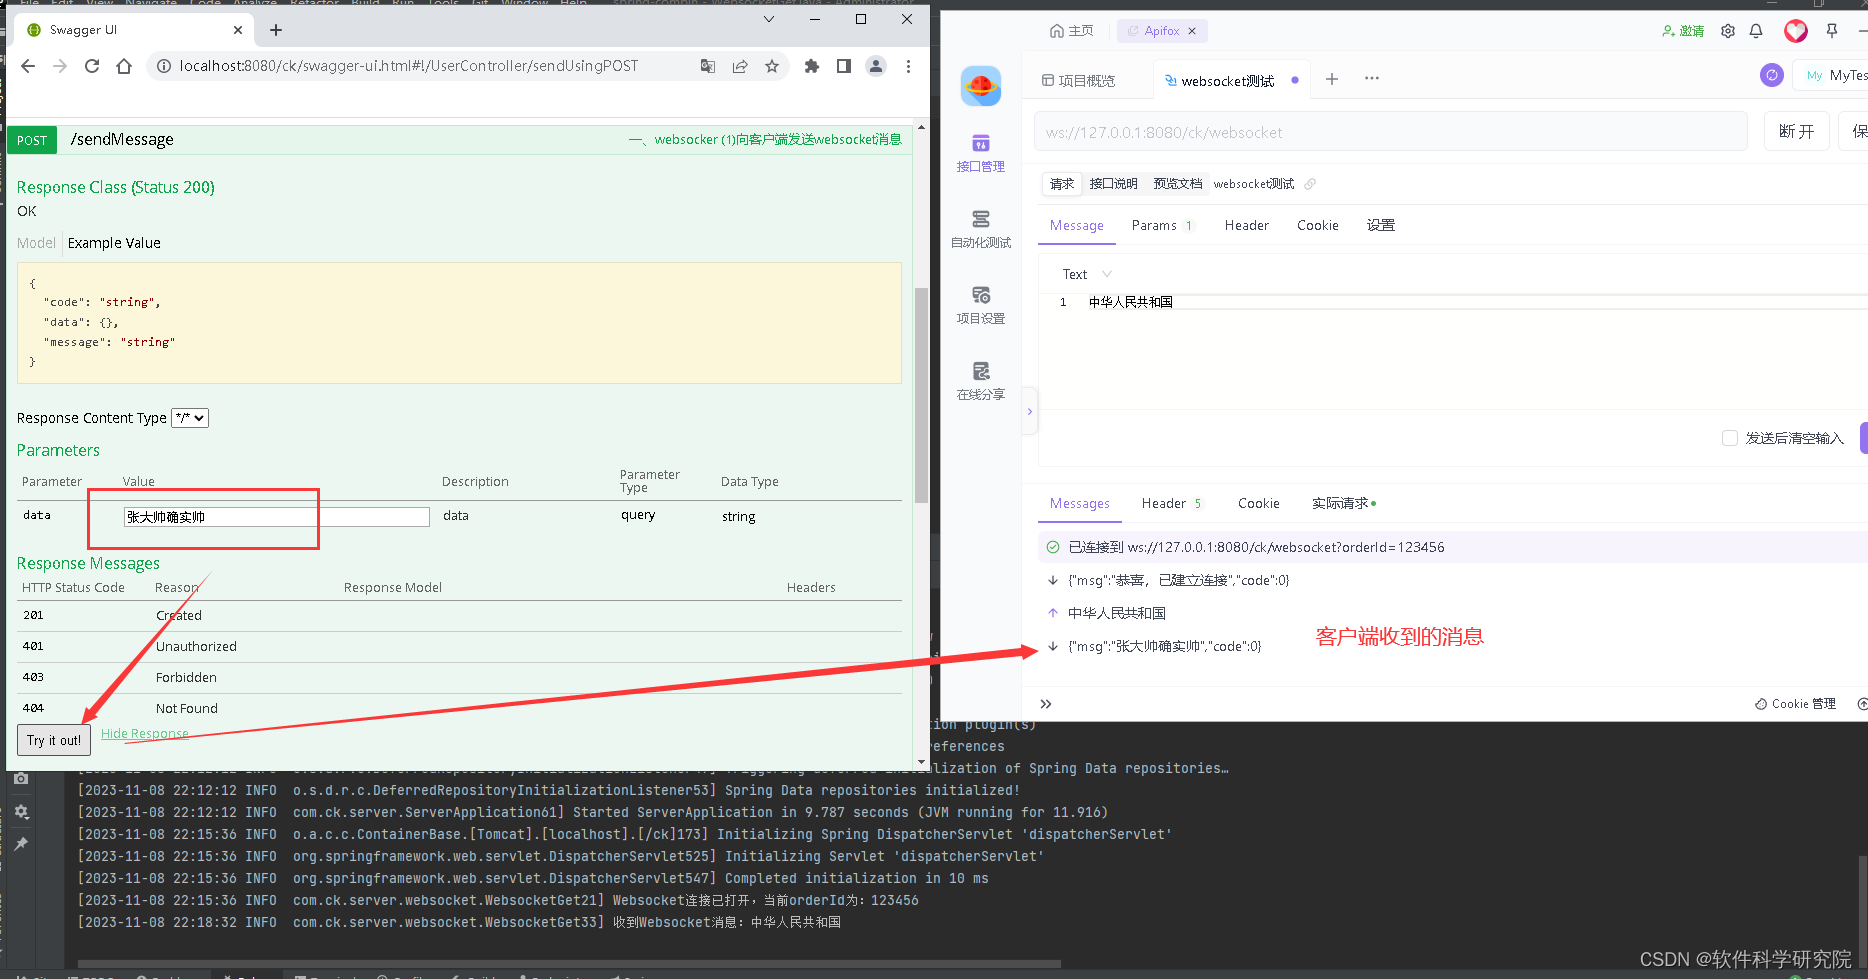
Task: Open 项目设置 from the Apifox sidebar
Action: (980, 303)
